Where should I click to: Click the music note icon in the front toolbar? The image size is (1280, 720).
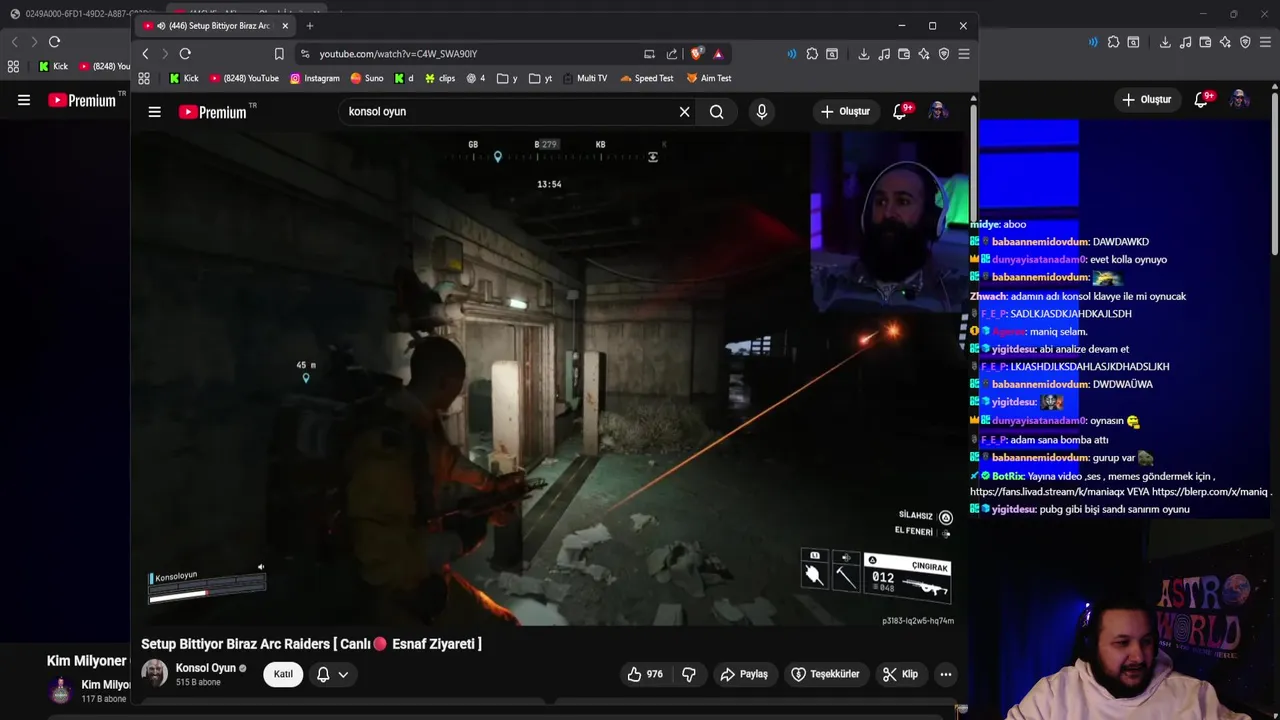click(x=884, y=54)
